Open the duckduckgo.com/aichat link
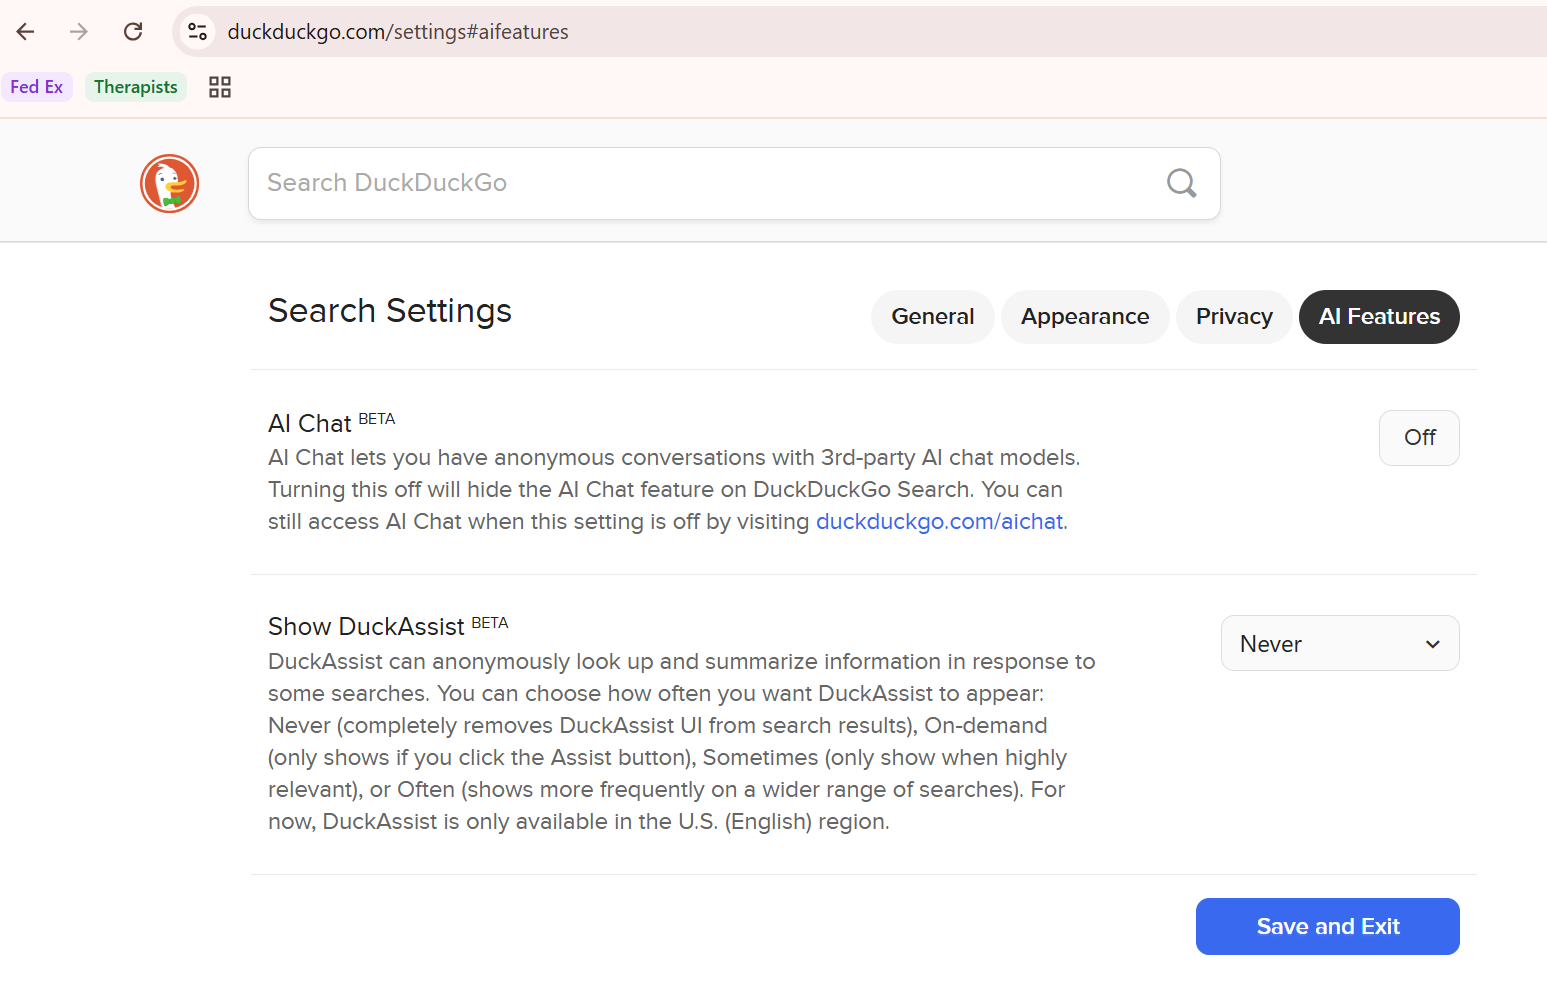 pos(940,522)
